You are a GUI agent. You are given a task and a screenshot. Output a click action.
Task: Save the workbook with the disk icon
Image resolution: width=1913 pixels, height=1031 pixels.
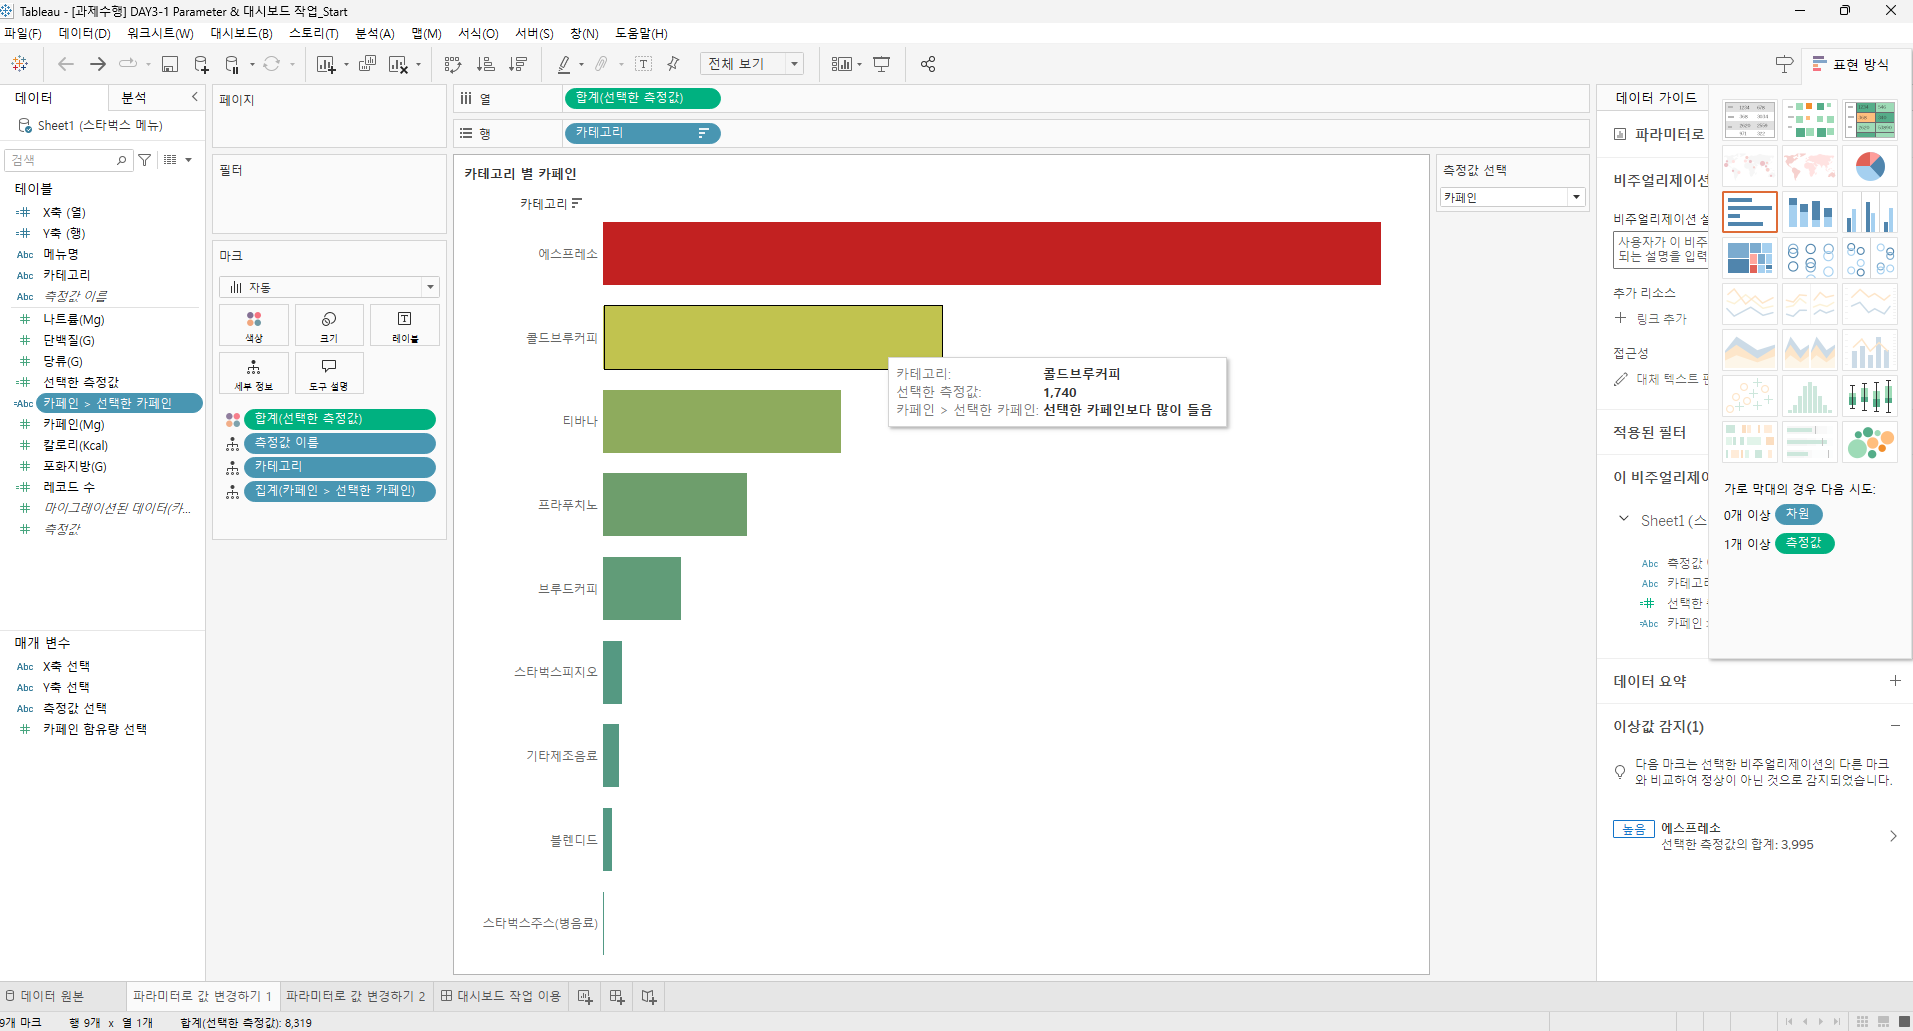coord(170,64)
